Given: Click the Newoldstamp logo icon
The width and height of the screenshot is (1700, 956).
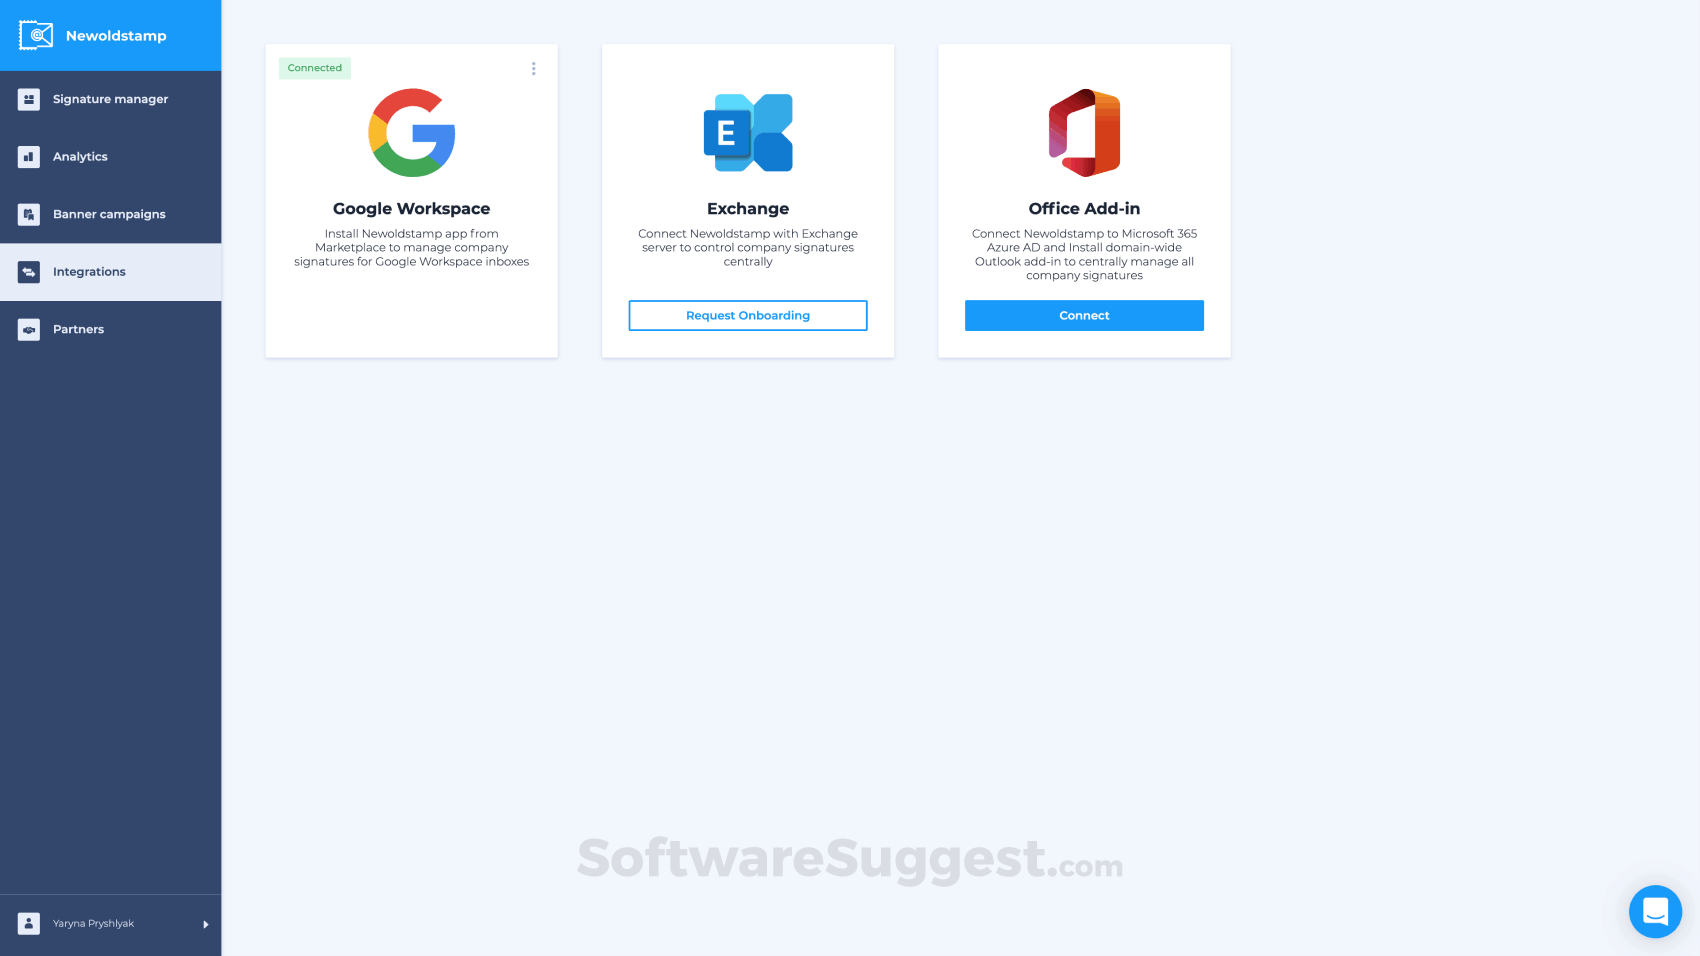Looking at the screenshot, I should (x=36, y=35).
